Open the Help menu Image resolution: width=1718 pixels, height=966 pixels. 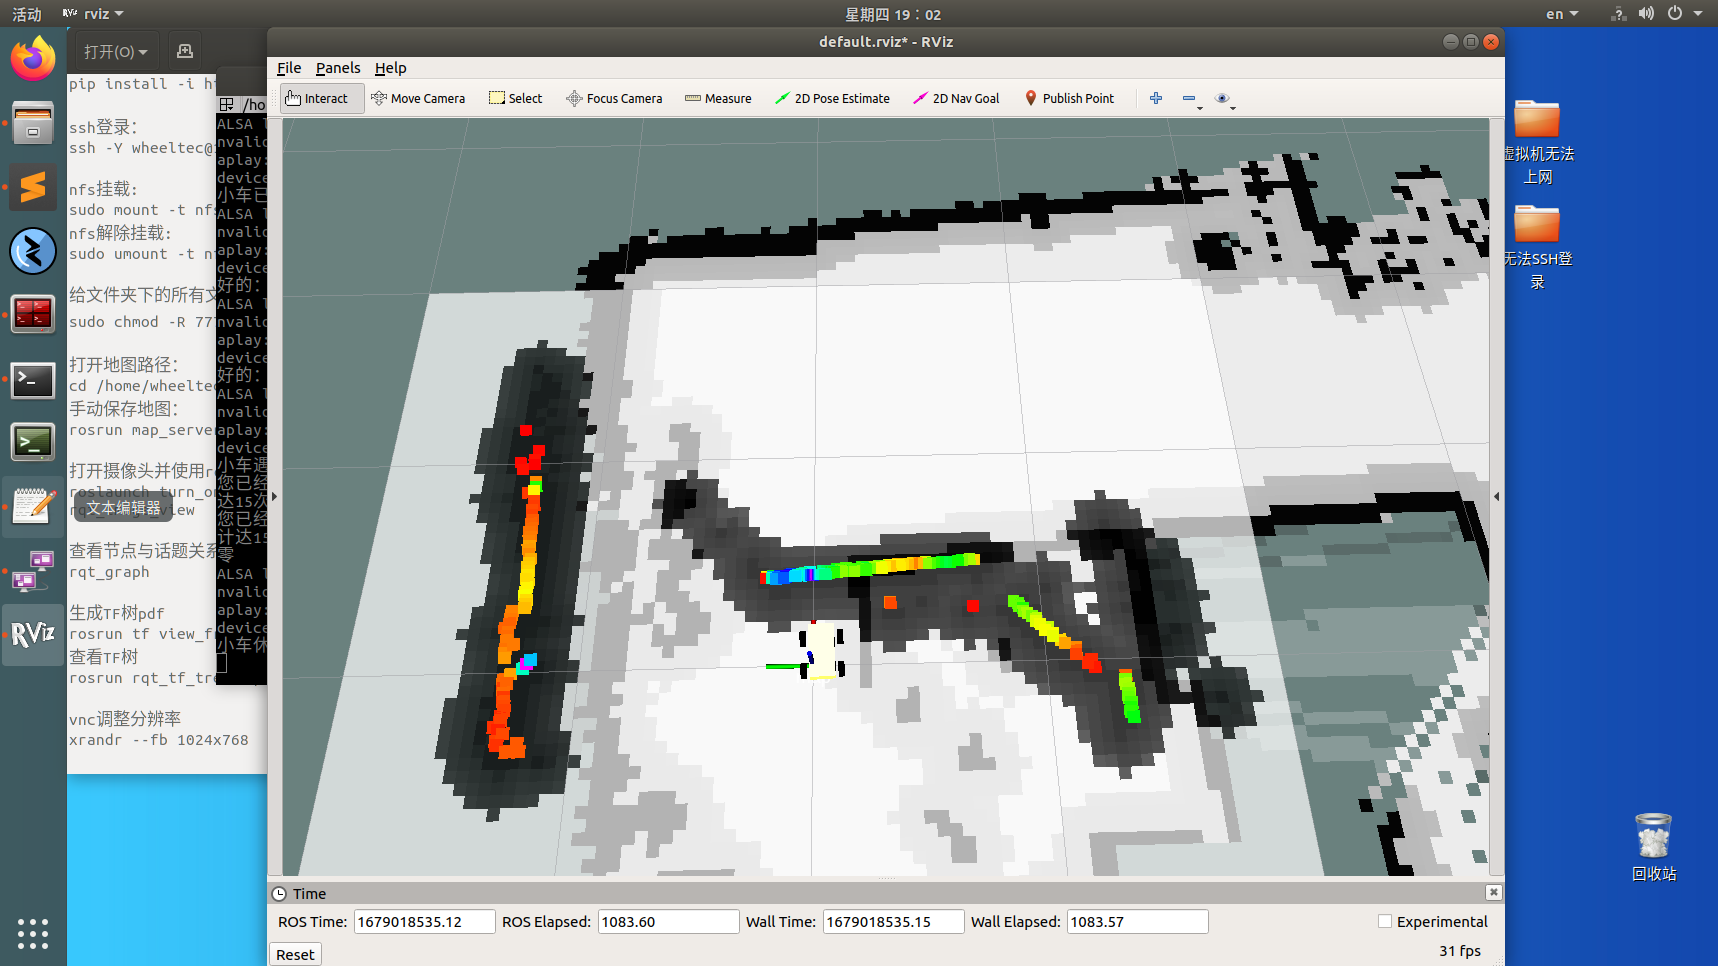click(x=390, y=68)
